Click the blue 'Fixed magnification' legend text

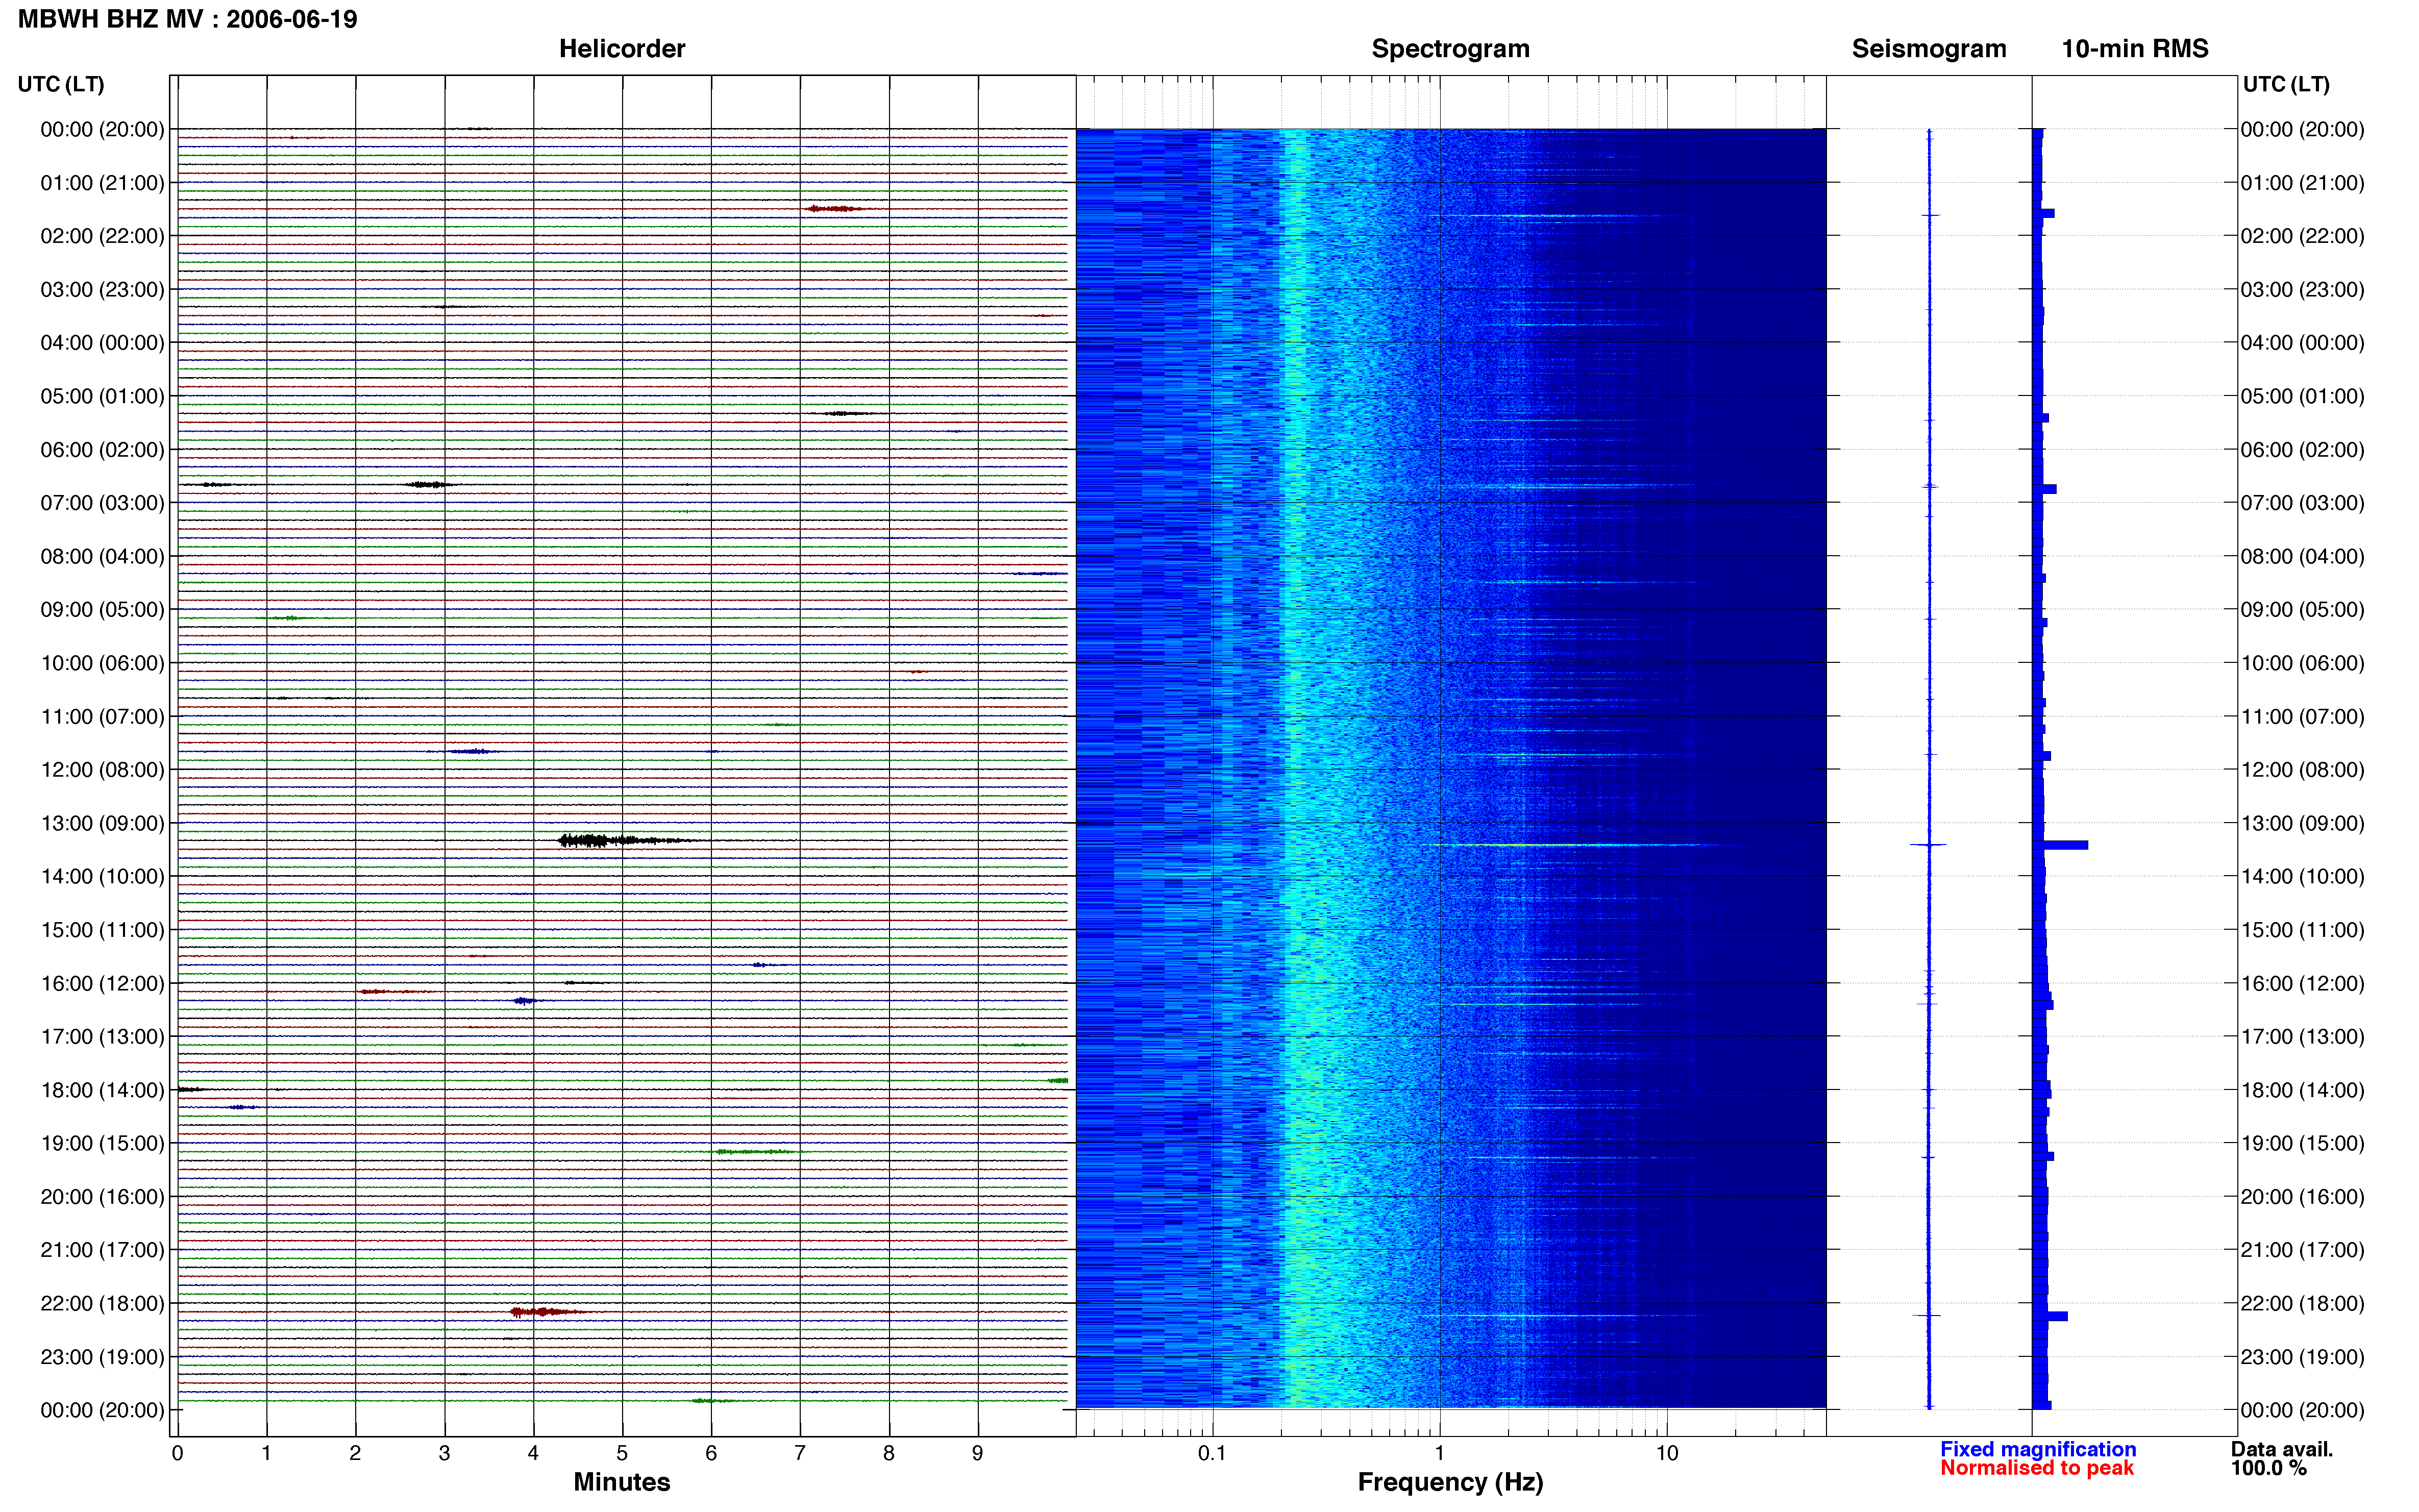[x=2038, y=1449]
